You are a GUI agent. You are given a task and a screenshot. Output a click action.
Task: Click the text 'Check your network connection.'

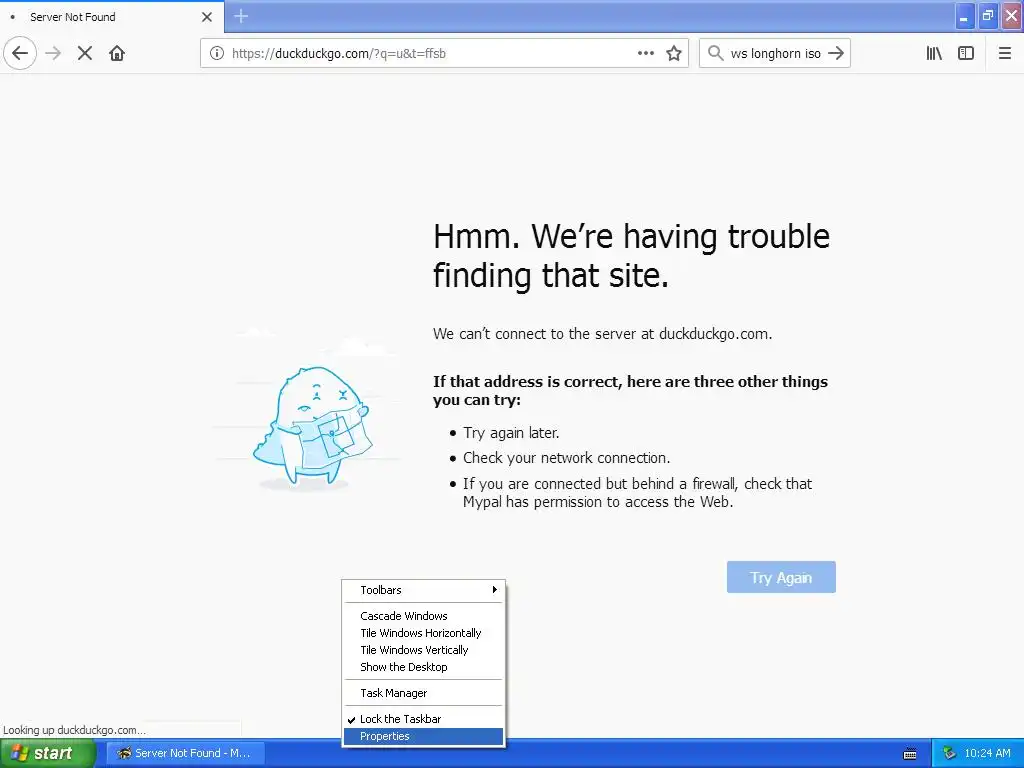point(566,458)
